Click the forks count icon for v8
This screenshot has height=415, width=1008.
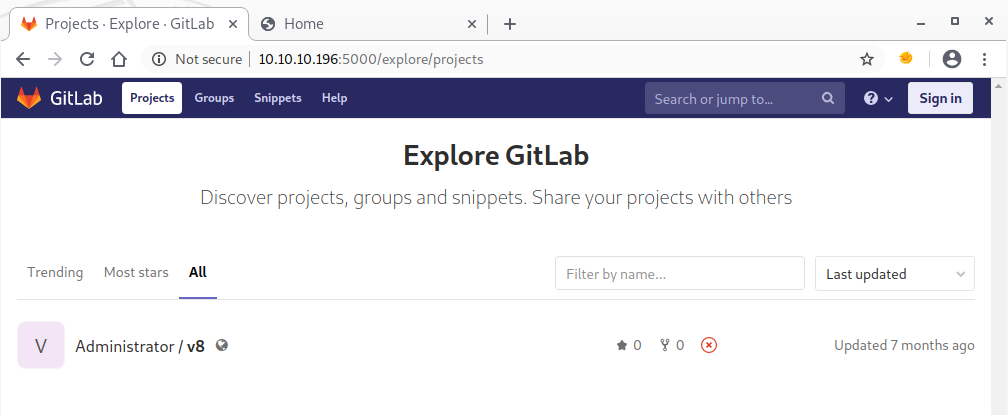point(665,346)
